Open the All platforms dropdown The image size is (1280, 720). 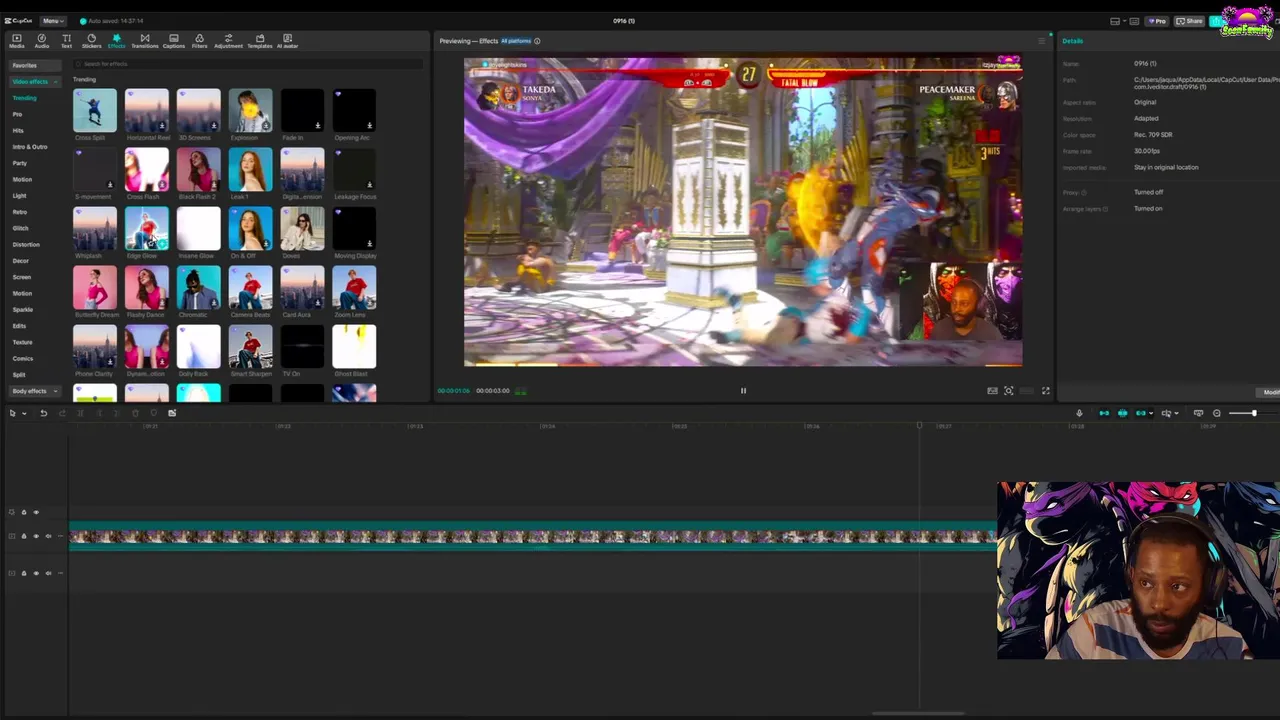(x=516, y=41)
